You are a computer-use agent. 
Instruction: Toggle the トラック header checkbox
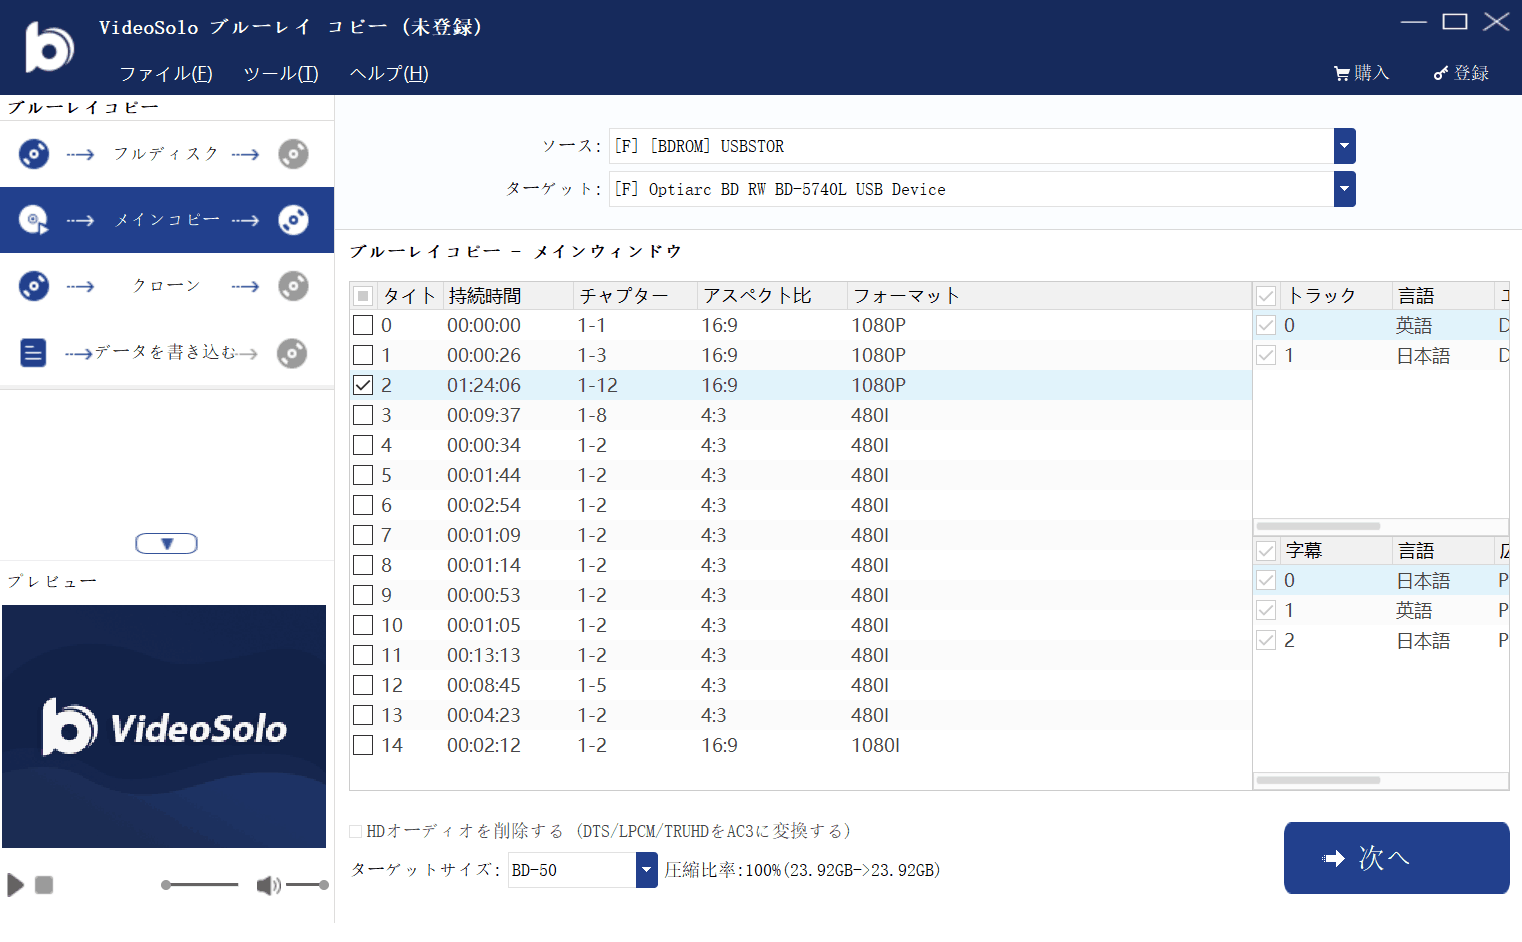(x=1266, y=296)
